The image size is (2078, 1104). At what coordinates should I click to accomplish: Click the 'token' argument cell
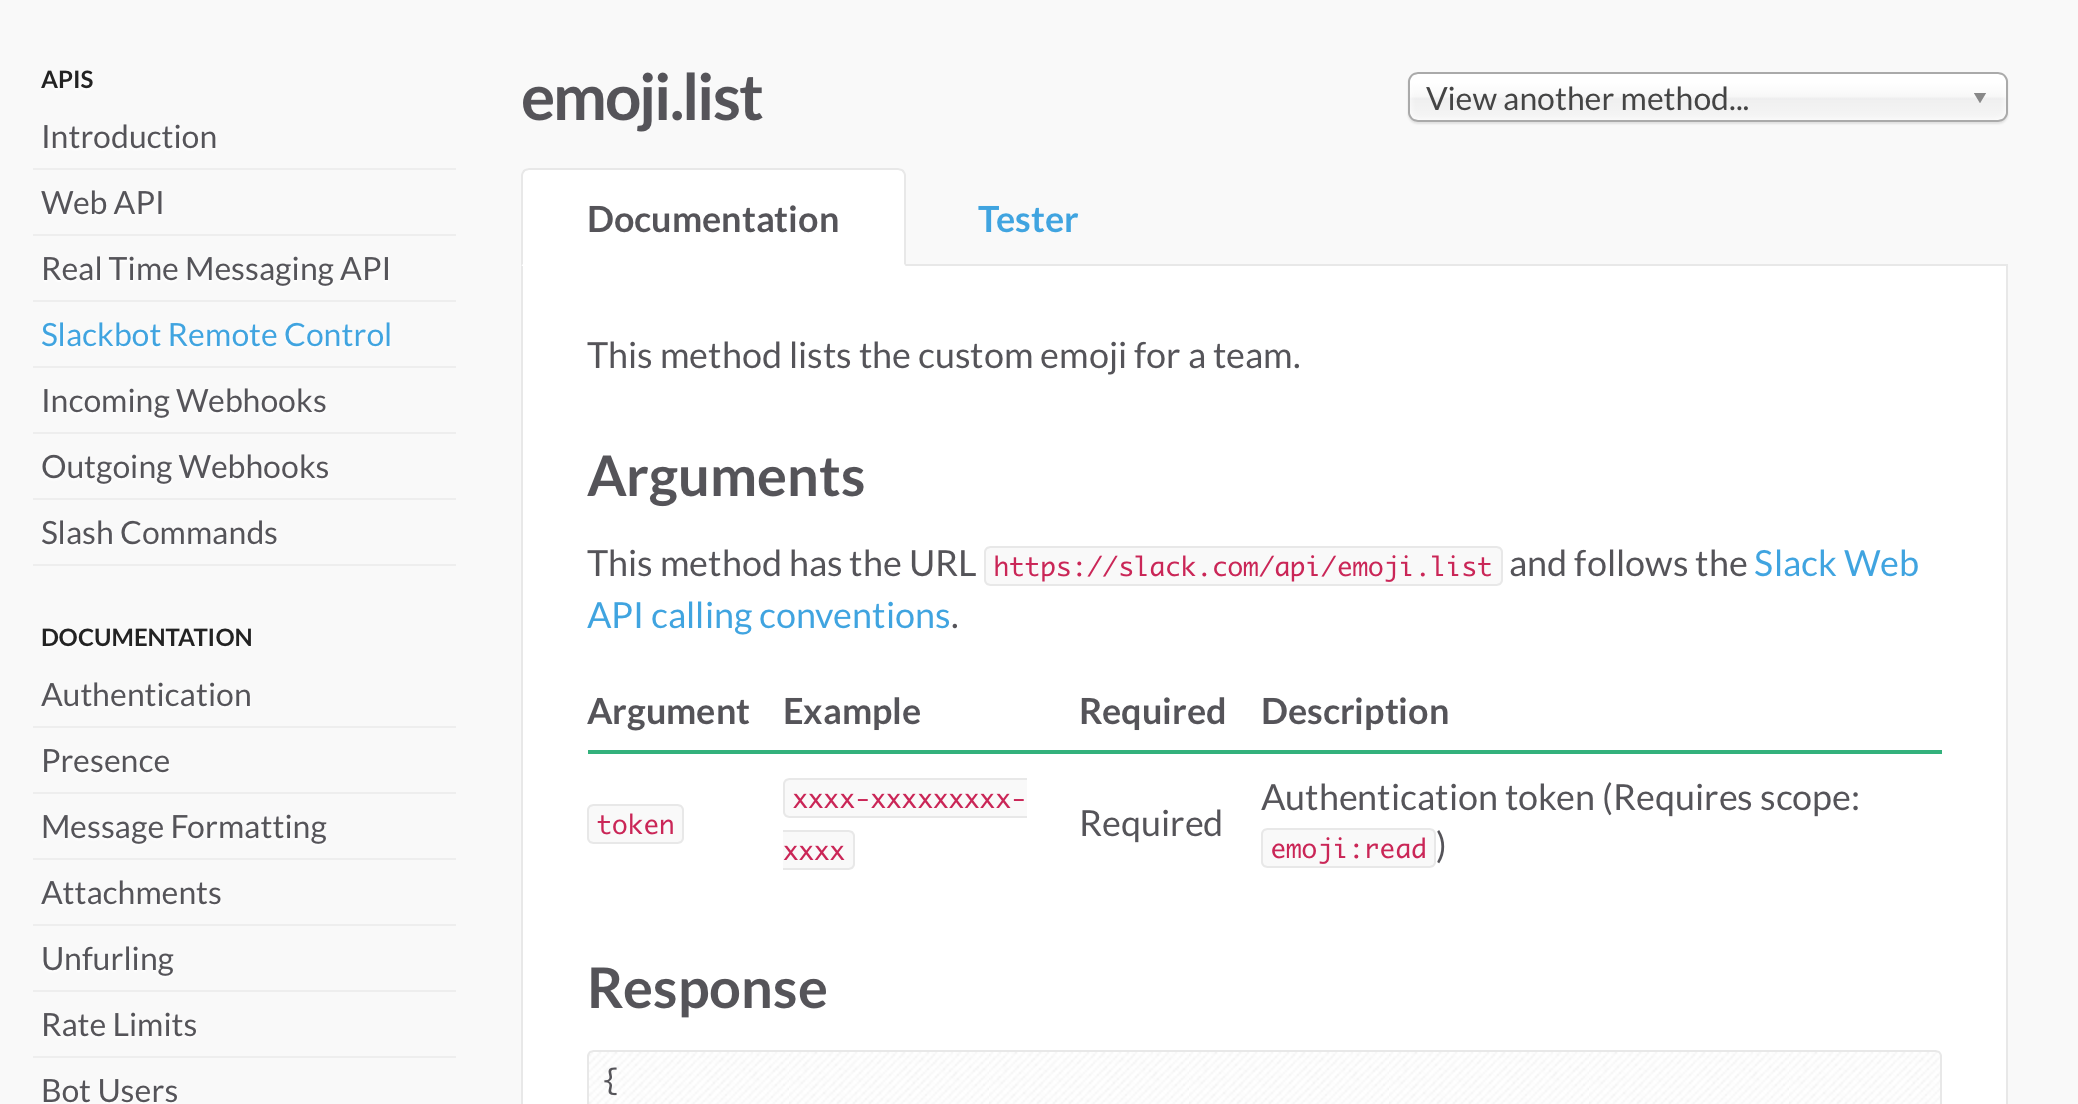[x=635, y=824]
